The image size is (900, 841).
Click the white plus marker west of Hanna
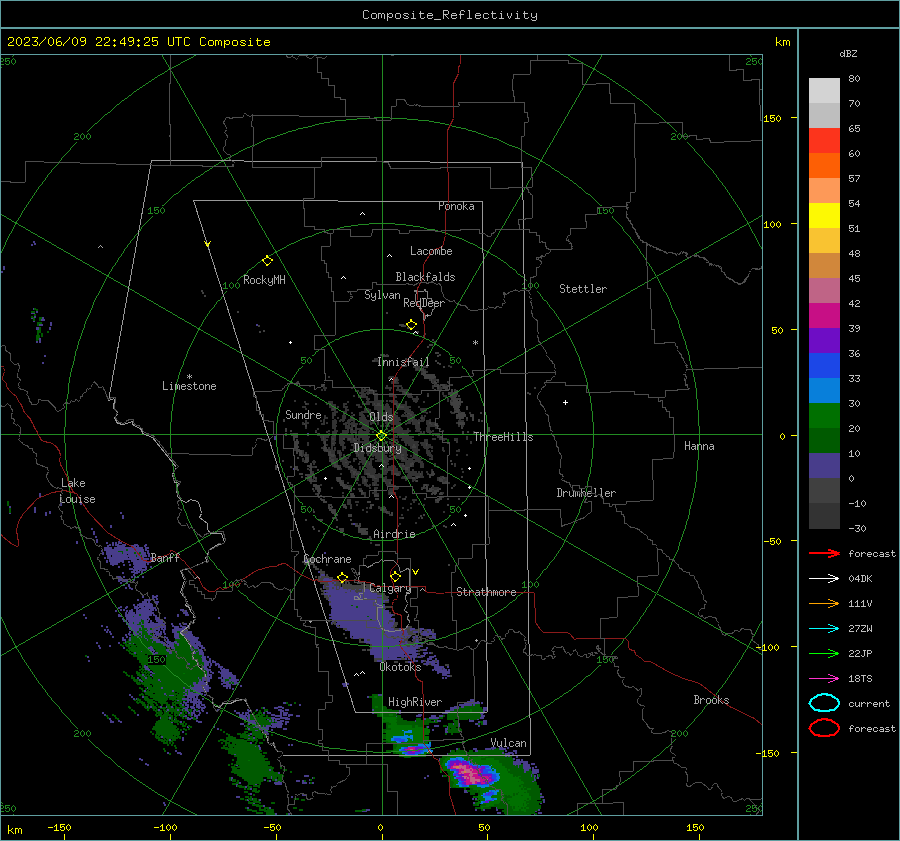[565, 402]
